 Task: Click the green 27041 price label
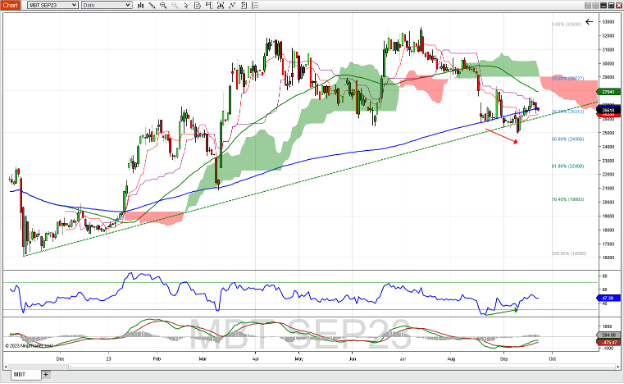coord(609,92)
